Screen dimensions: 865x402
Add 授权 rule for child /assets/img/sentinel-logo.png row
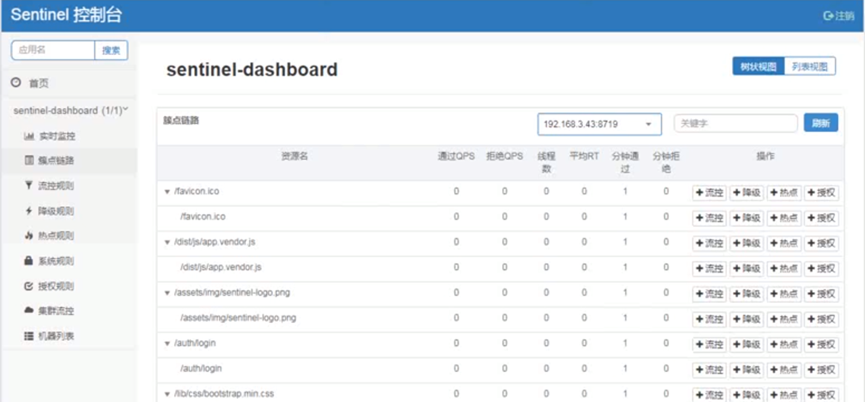[821, 319]
